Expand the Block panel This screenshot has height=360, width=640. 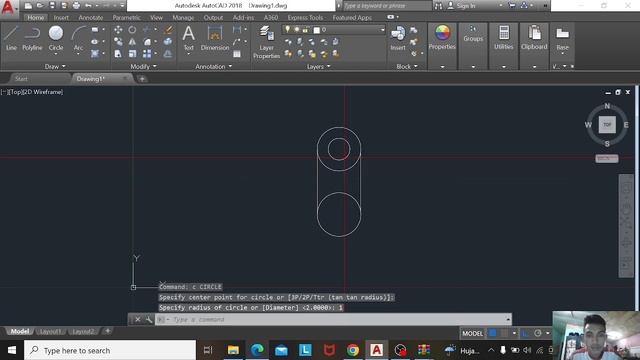pos(407,67)
